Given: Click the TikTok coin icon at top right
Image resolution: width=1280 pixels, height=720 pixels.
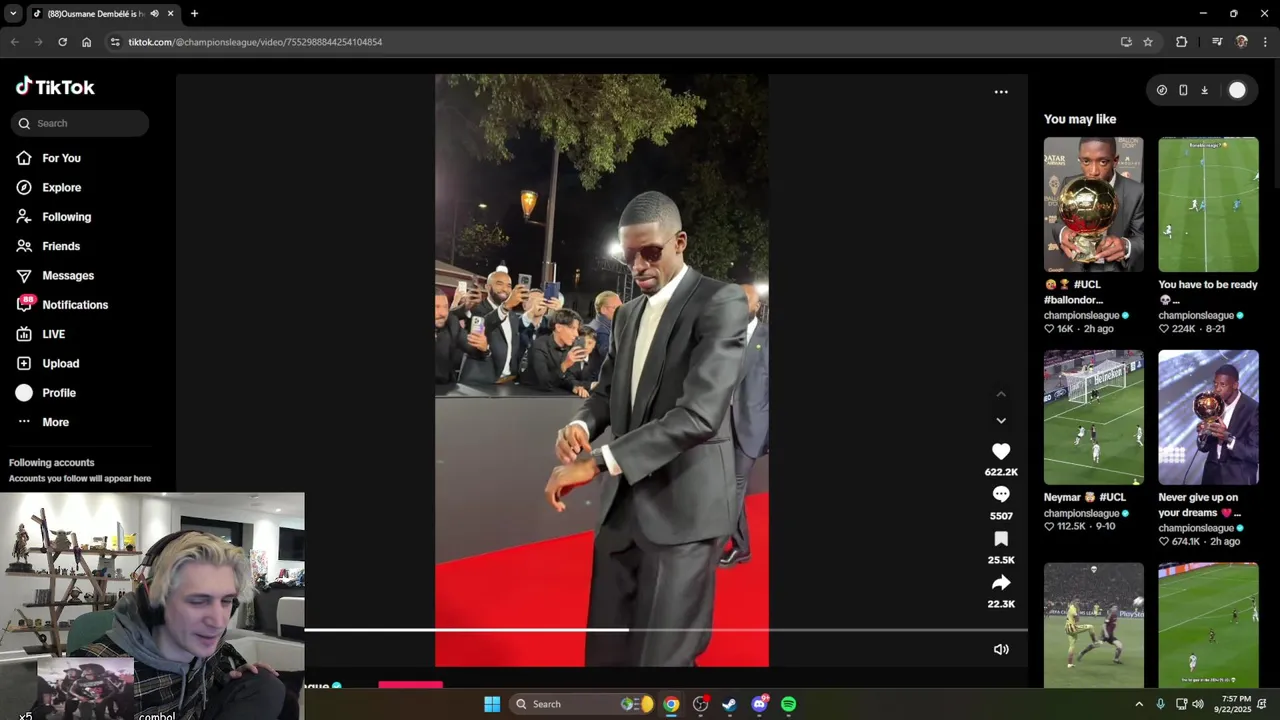Looking at the screenshot, I should 1162,90.
